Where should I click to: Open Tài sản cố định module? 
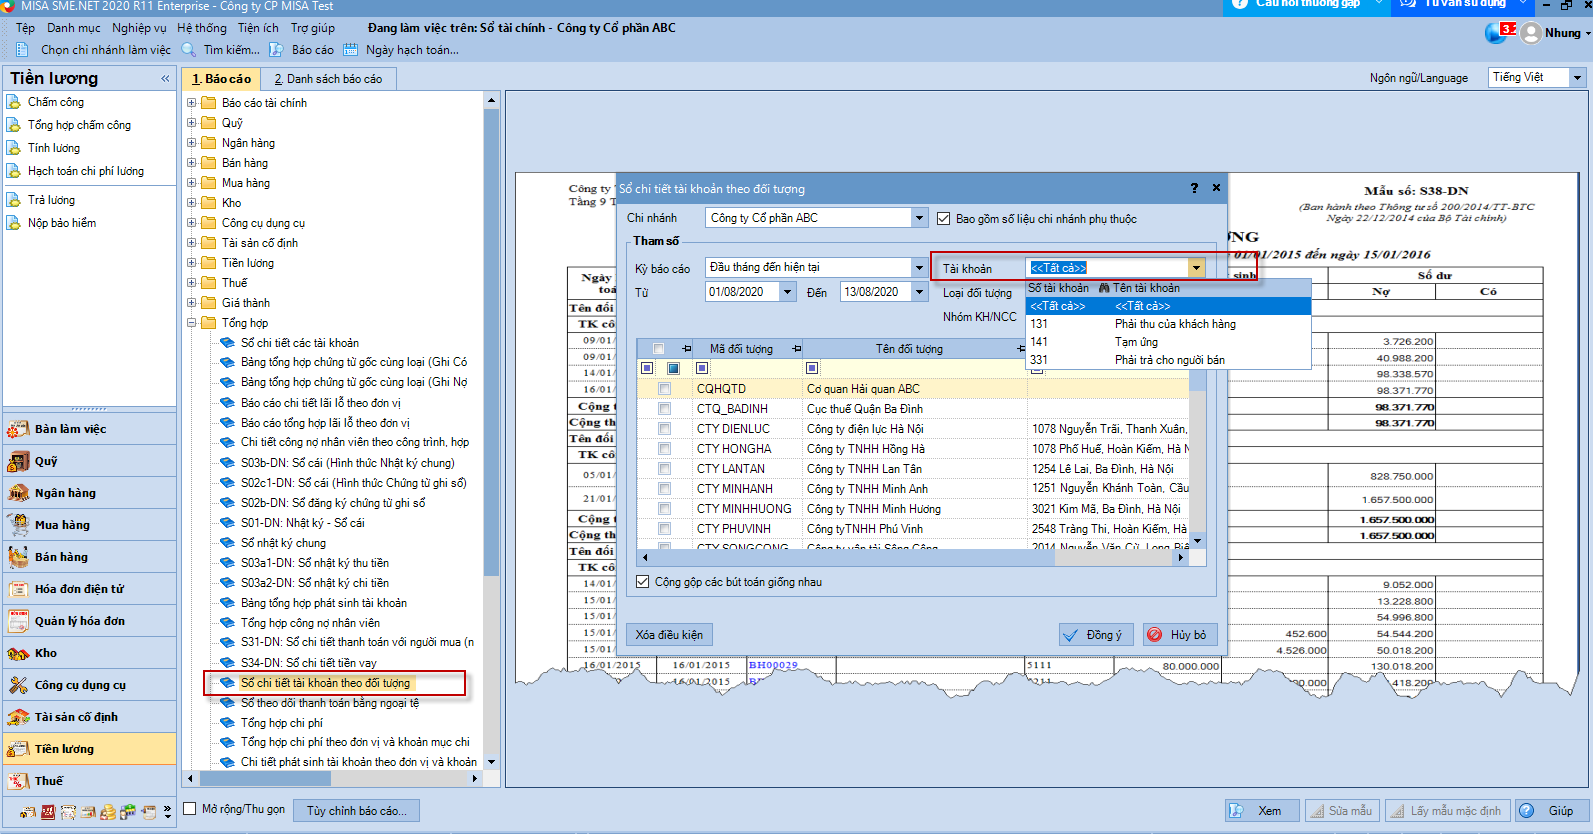click(x=90, y=717)
